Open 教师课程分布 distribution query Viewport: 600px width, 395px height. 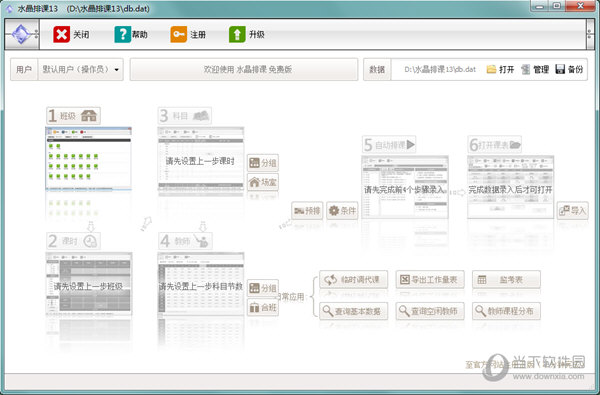tap(506, 311)
